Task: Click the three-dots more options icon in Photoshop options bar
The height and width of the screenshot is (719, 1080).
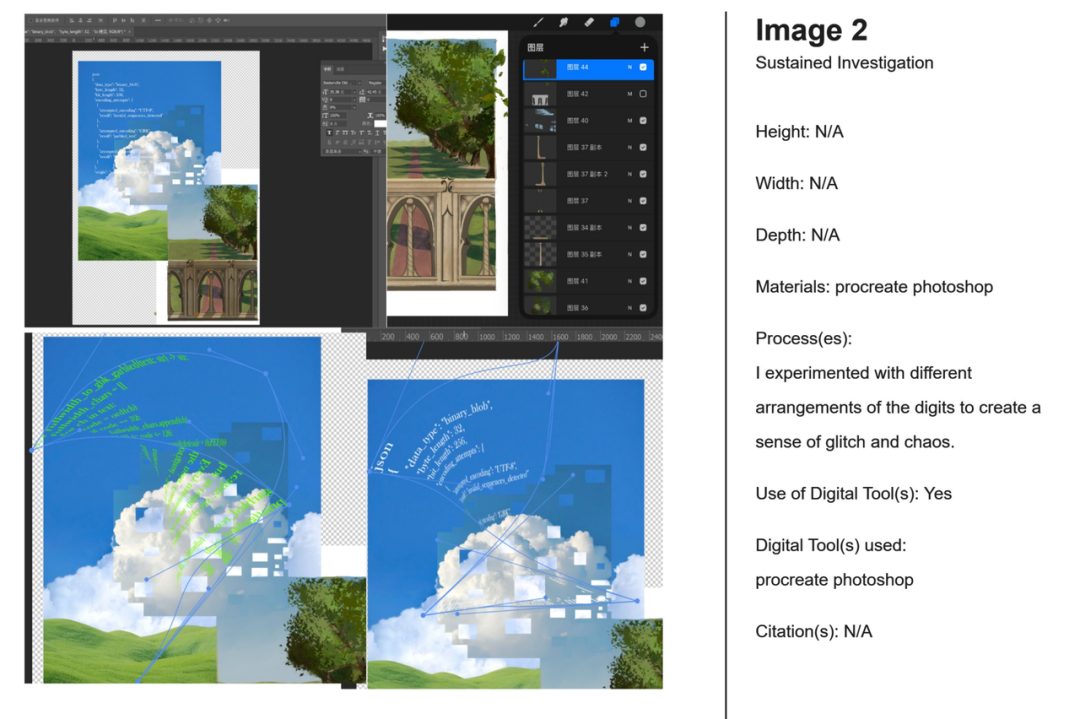Action: point(158,21)
